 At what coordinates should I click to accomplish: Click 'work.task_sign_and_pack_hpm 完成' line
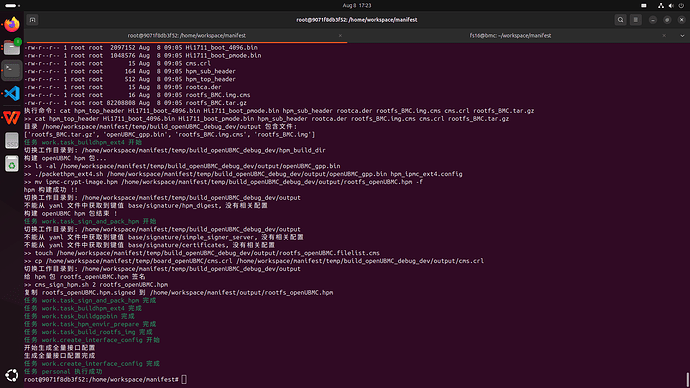90,300
